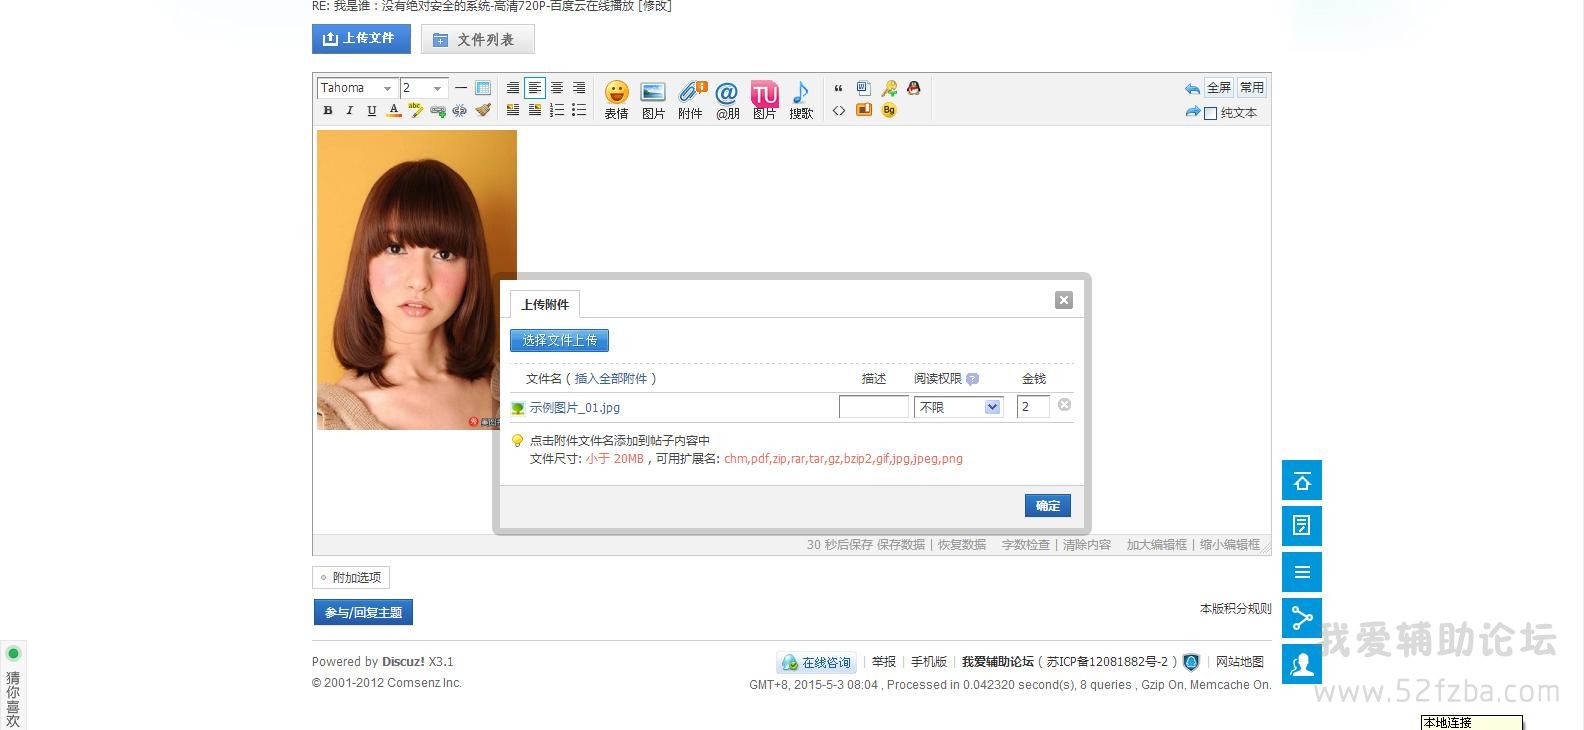Click 选择文件上传 button
The image size is (1584, 730).
coord(560,340)
